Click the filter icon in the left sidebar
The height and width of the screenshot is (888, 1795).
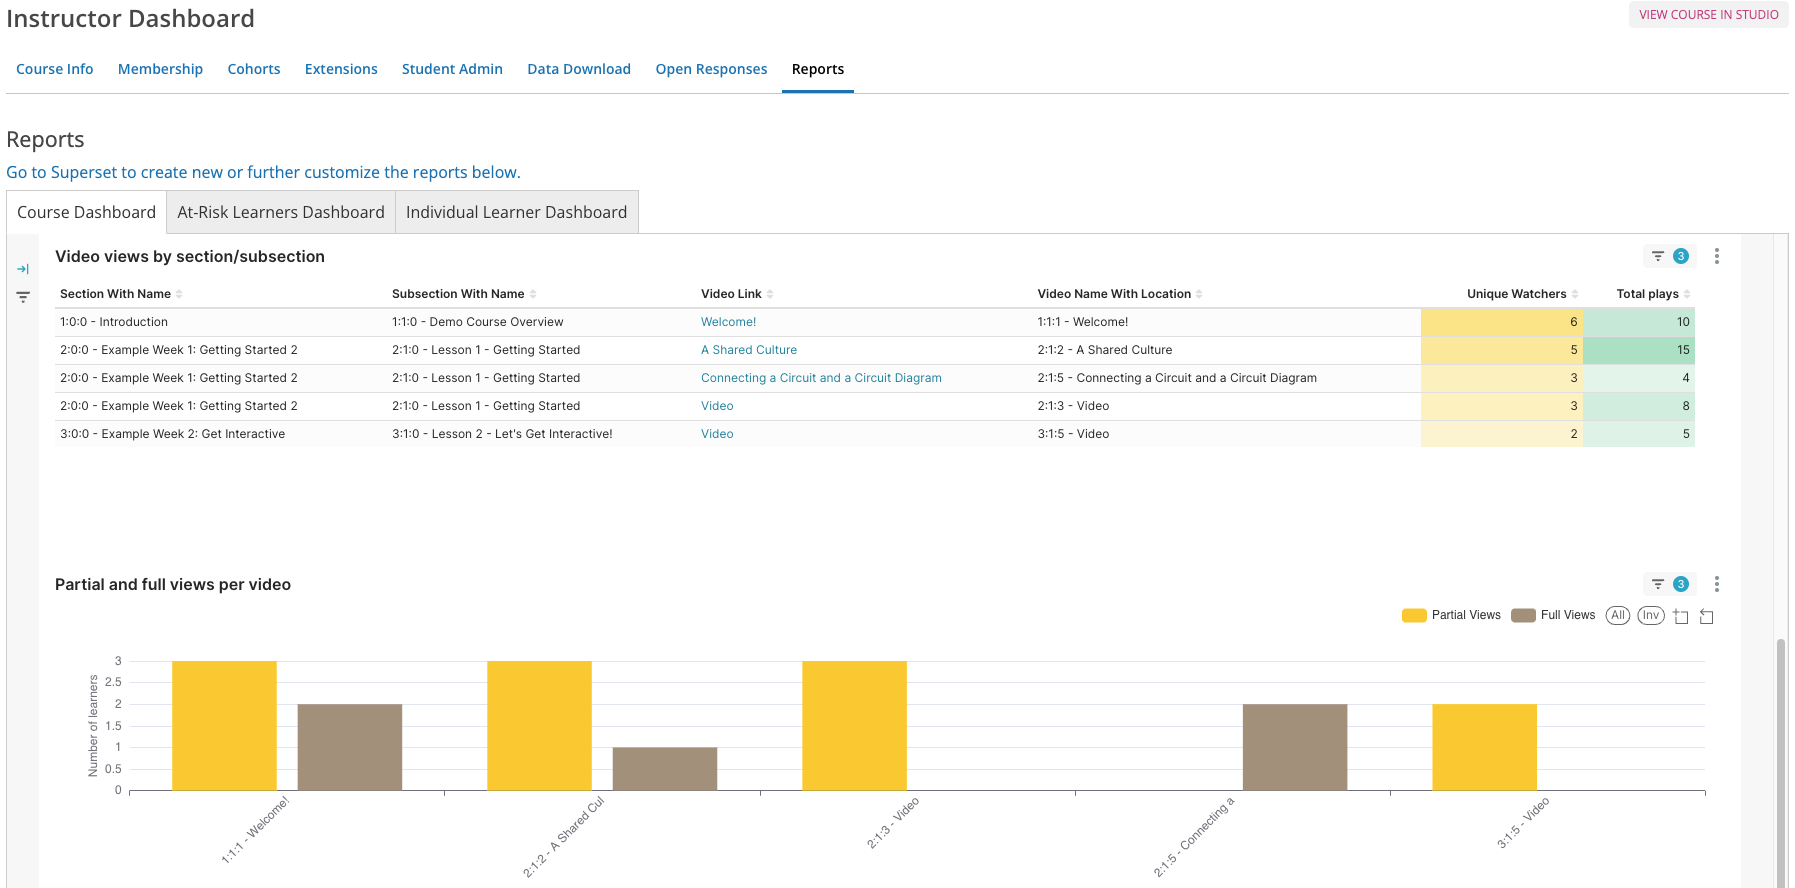coord(23,297)
